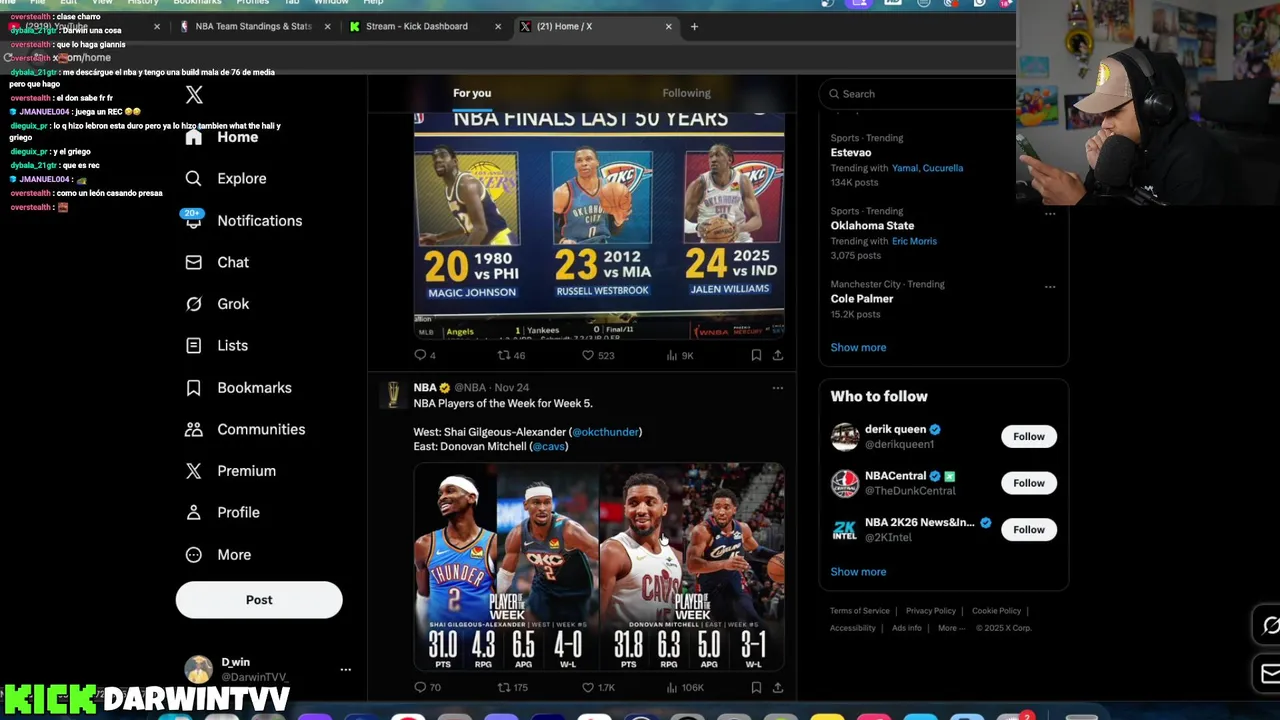Reply to Players of the Week post with 70 replies

click(x=427, y=687)
